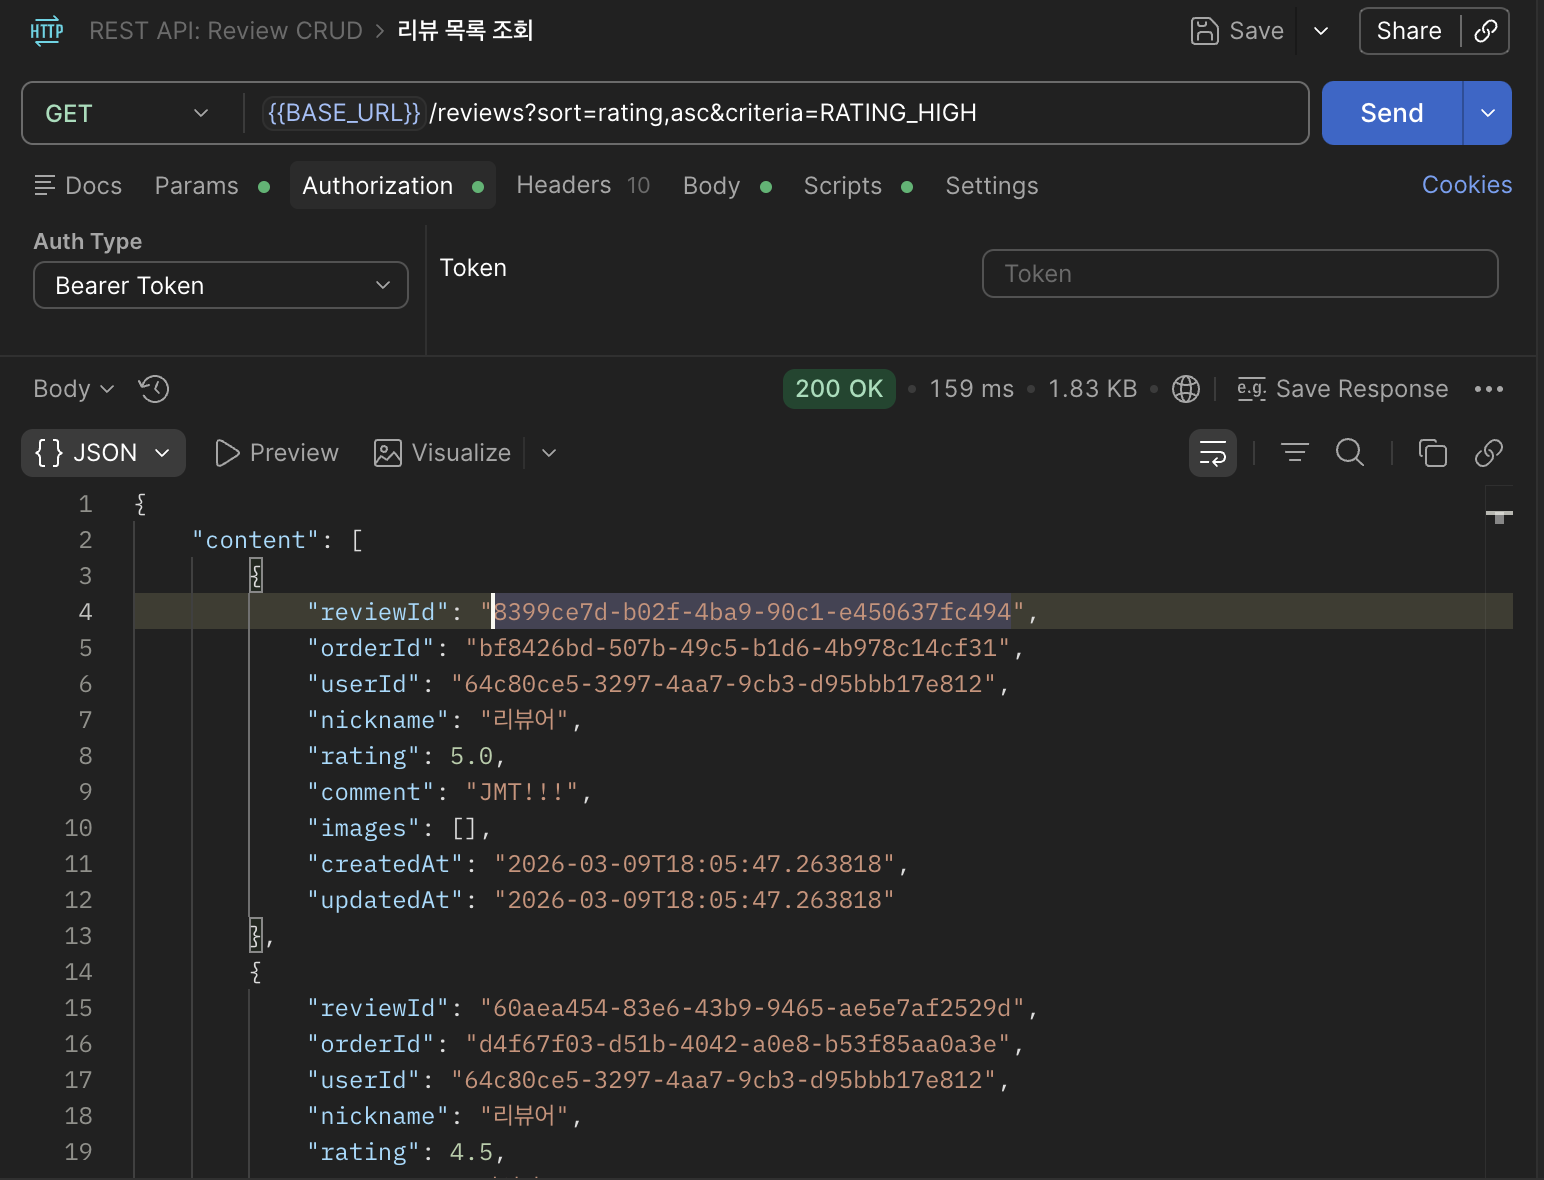Click the images empty array value

[x=464, y=828]
